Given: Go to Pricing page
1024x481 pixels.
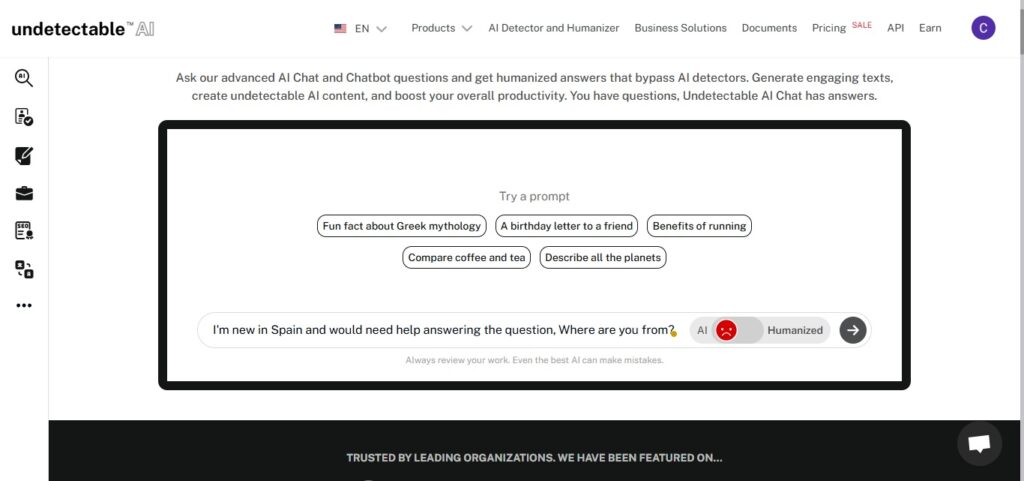Looking at the screenshot, I should [829, 28].
